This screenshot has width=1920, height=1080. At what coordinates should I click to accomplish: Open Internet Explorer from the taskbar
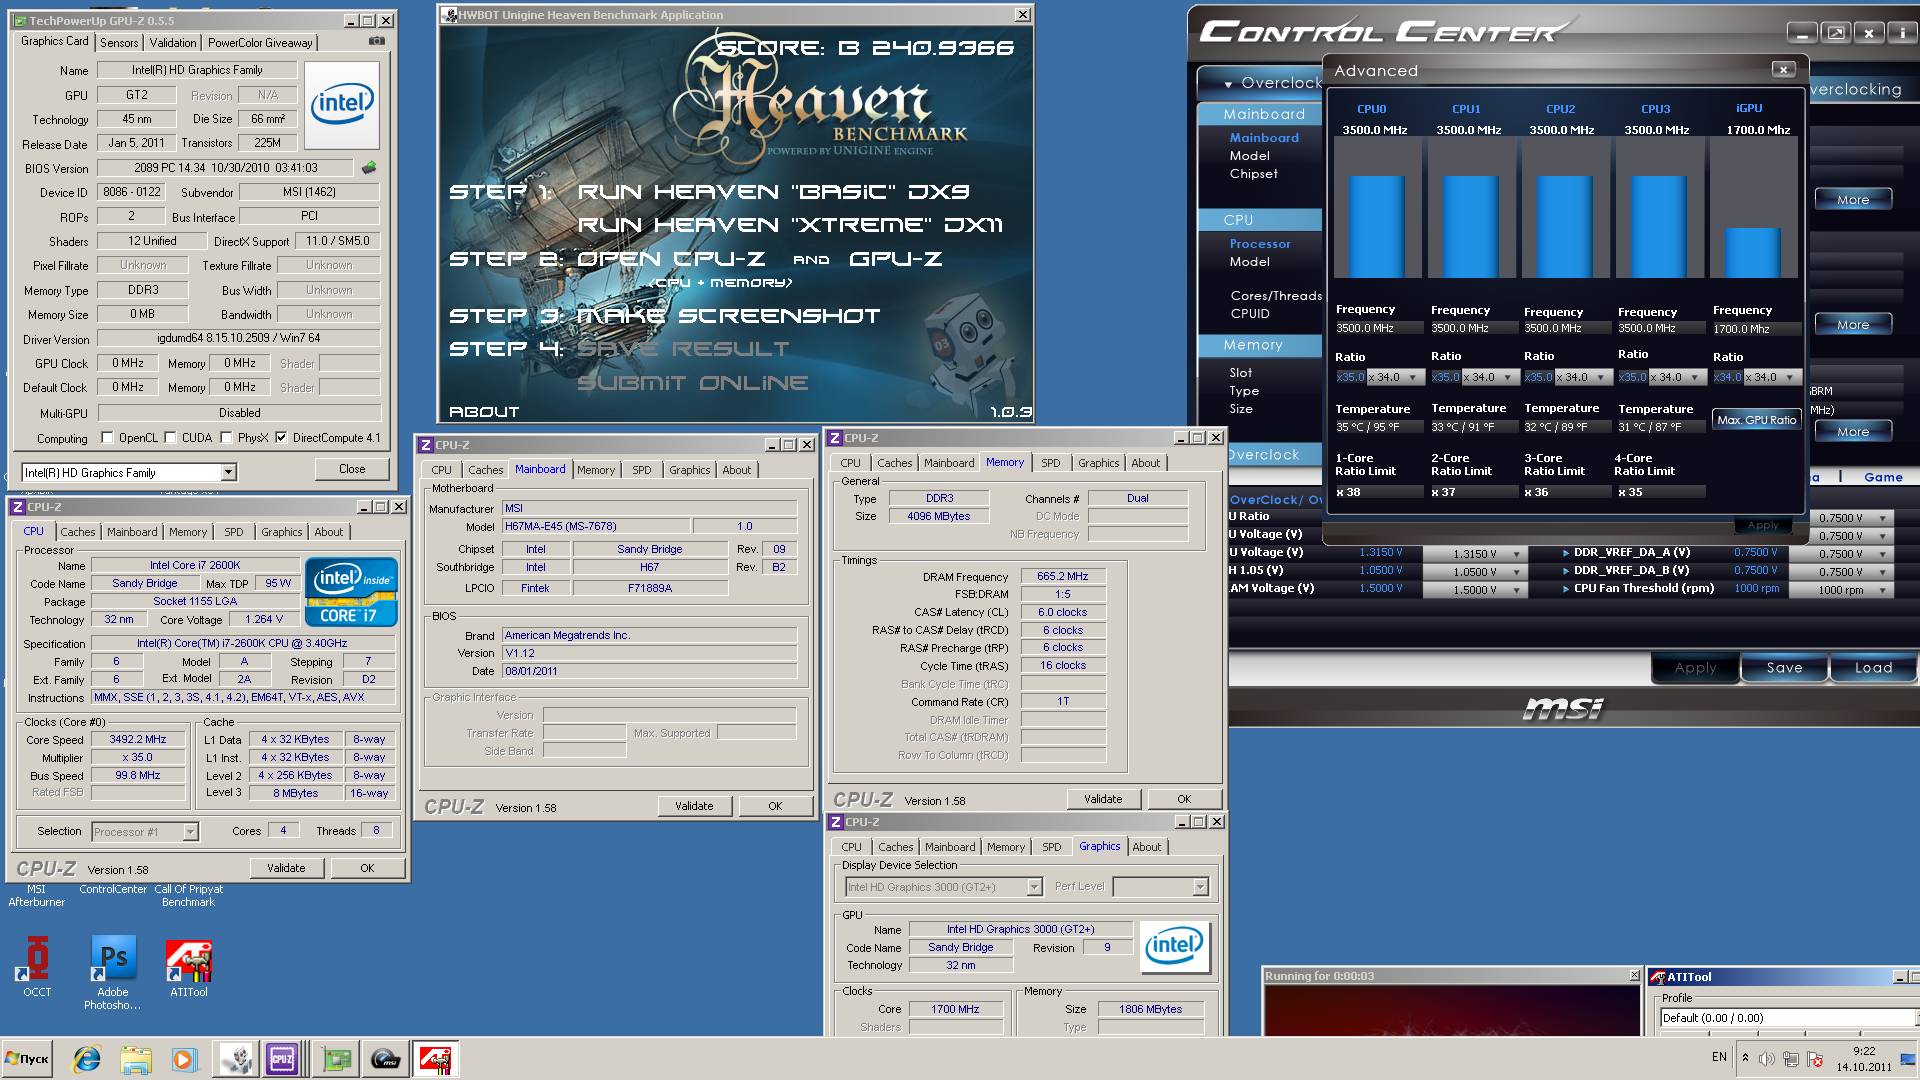pyautogui.click(x=87, y=1059)
